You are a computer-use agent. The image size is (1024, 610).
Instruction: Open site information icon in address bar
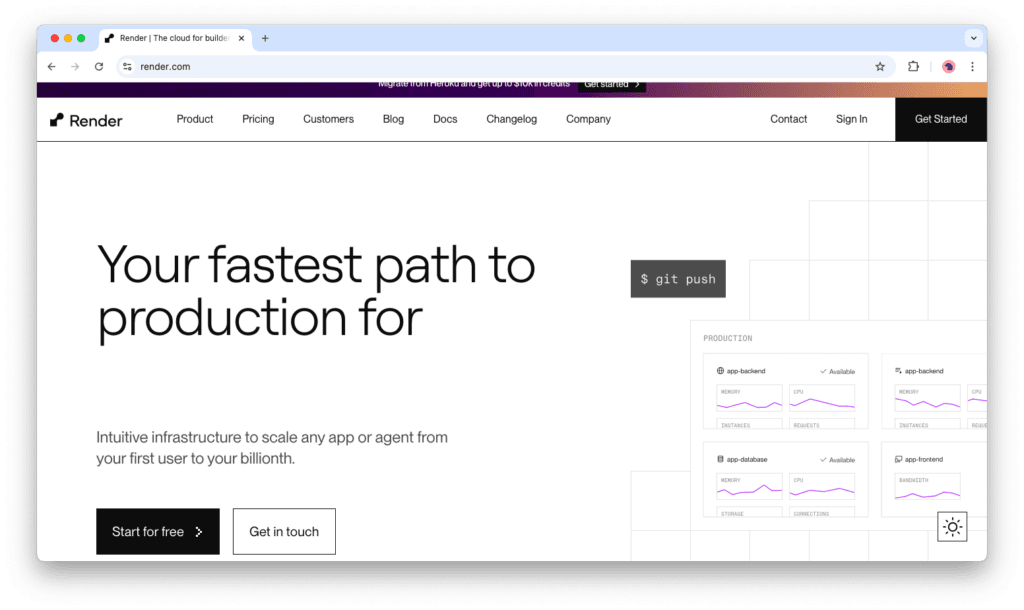pos(127,67)
